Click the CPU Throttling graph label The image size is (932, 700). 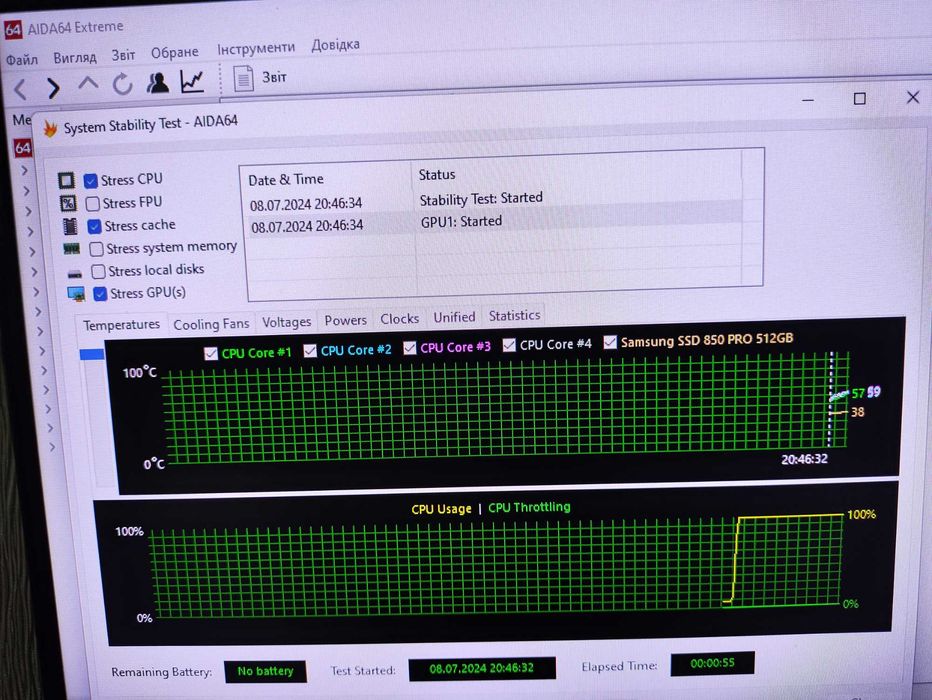[529, 507]
